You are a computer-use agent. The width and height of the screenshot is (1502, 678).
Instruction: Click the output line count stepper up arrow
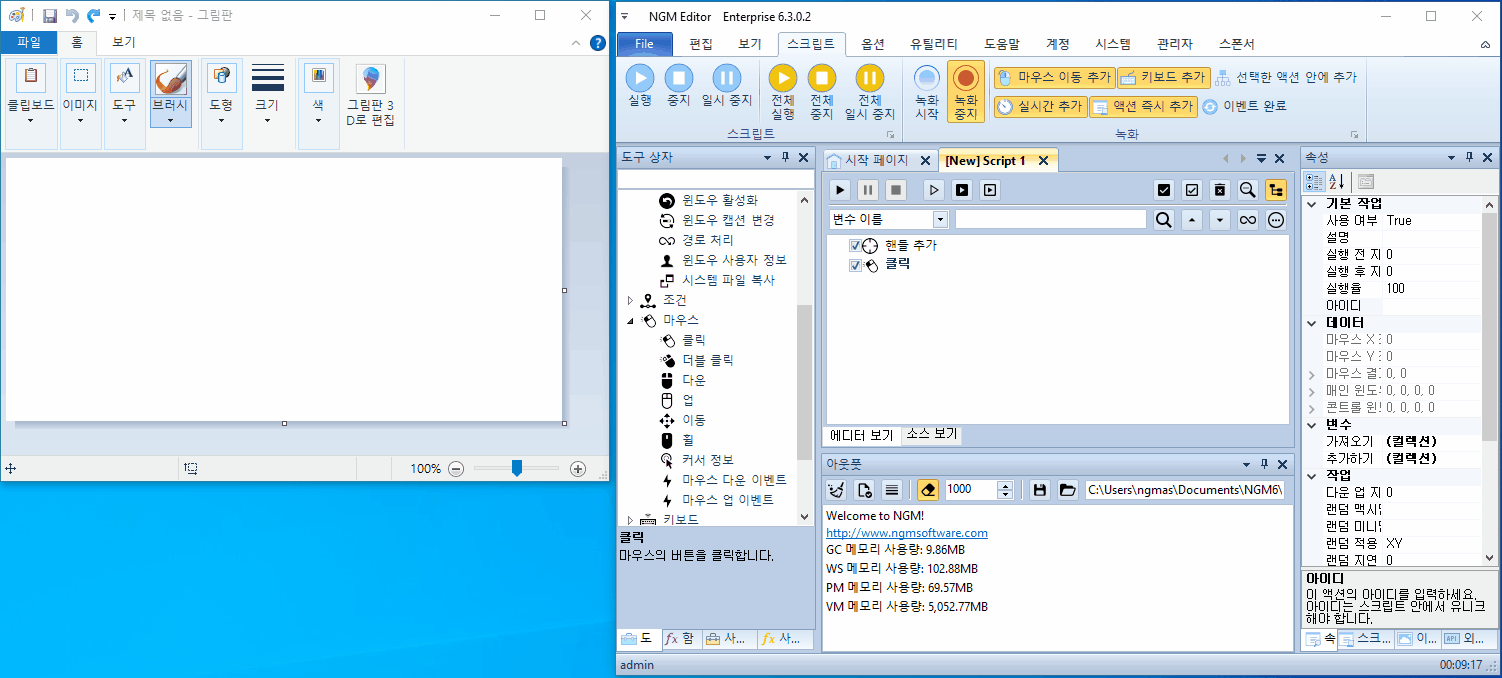pyautogui.click(x=1006, y=485)
